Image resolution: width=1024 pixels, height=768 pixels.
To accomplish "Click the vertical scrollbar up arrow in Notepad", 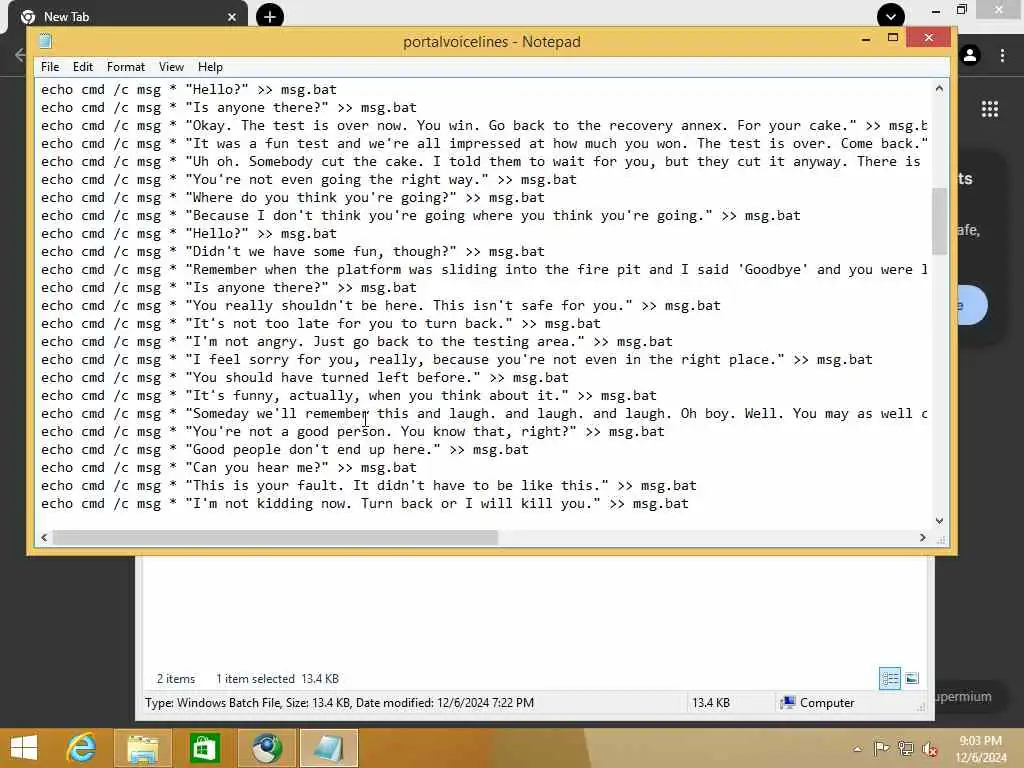I will [939, 88].
